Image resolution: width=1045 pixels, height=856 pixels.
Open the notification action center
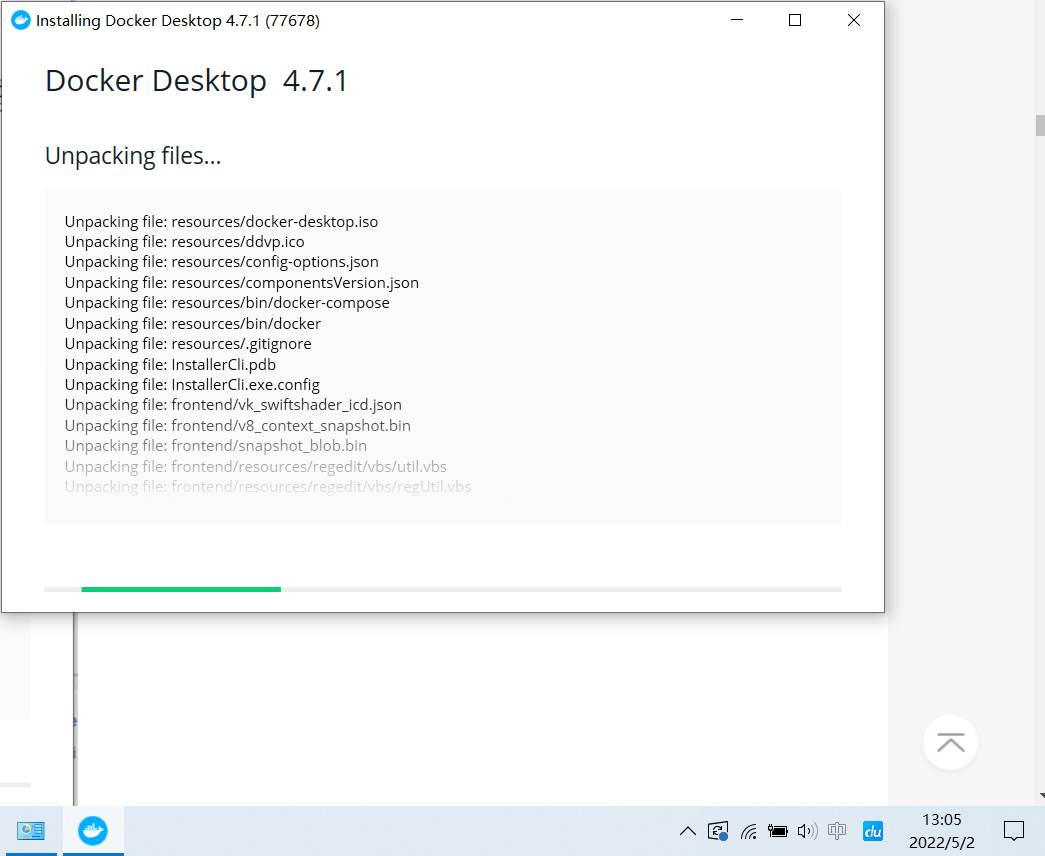click(x=1014, y=831)
